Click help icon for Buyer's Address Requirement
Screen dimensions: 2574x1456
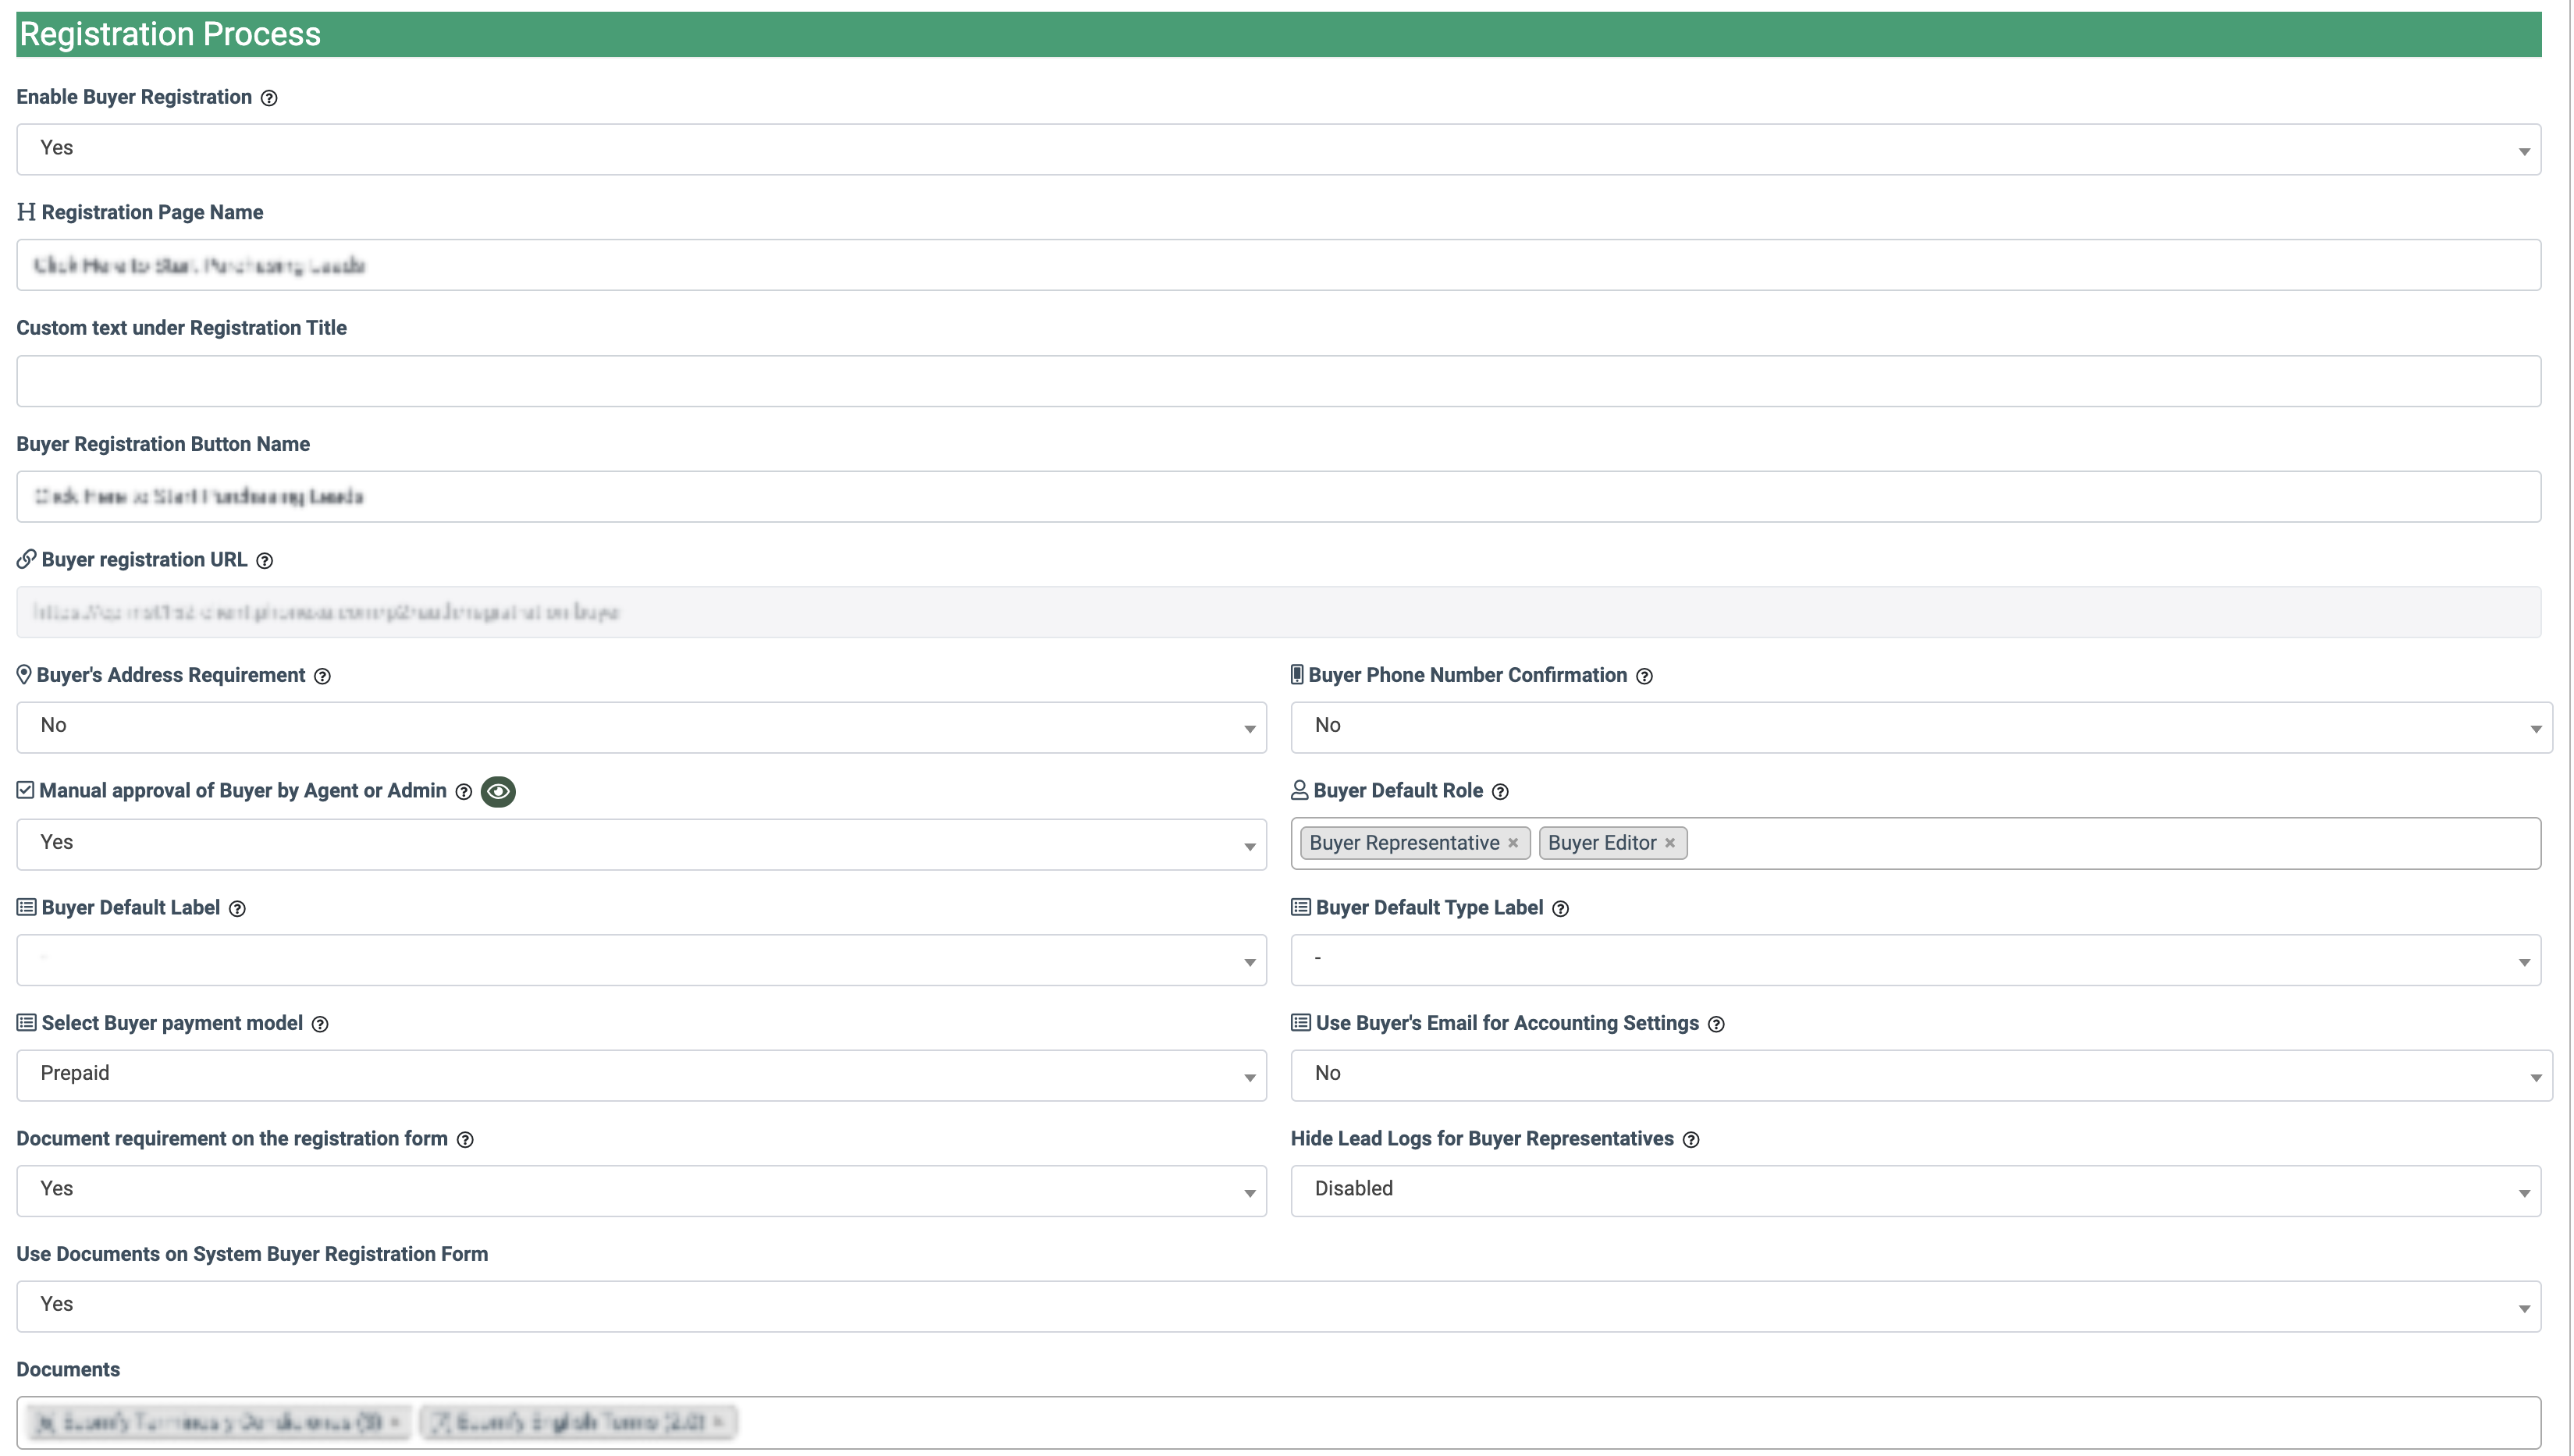click(322, 676)
